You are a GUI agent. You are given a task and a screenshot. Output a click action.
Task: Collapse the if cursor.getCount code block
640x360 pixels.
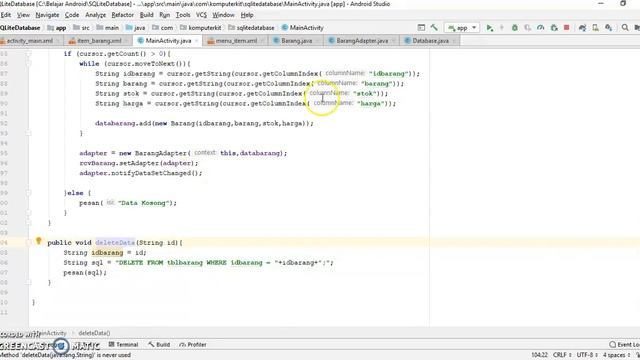point(28,54)
